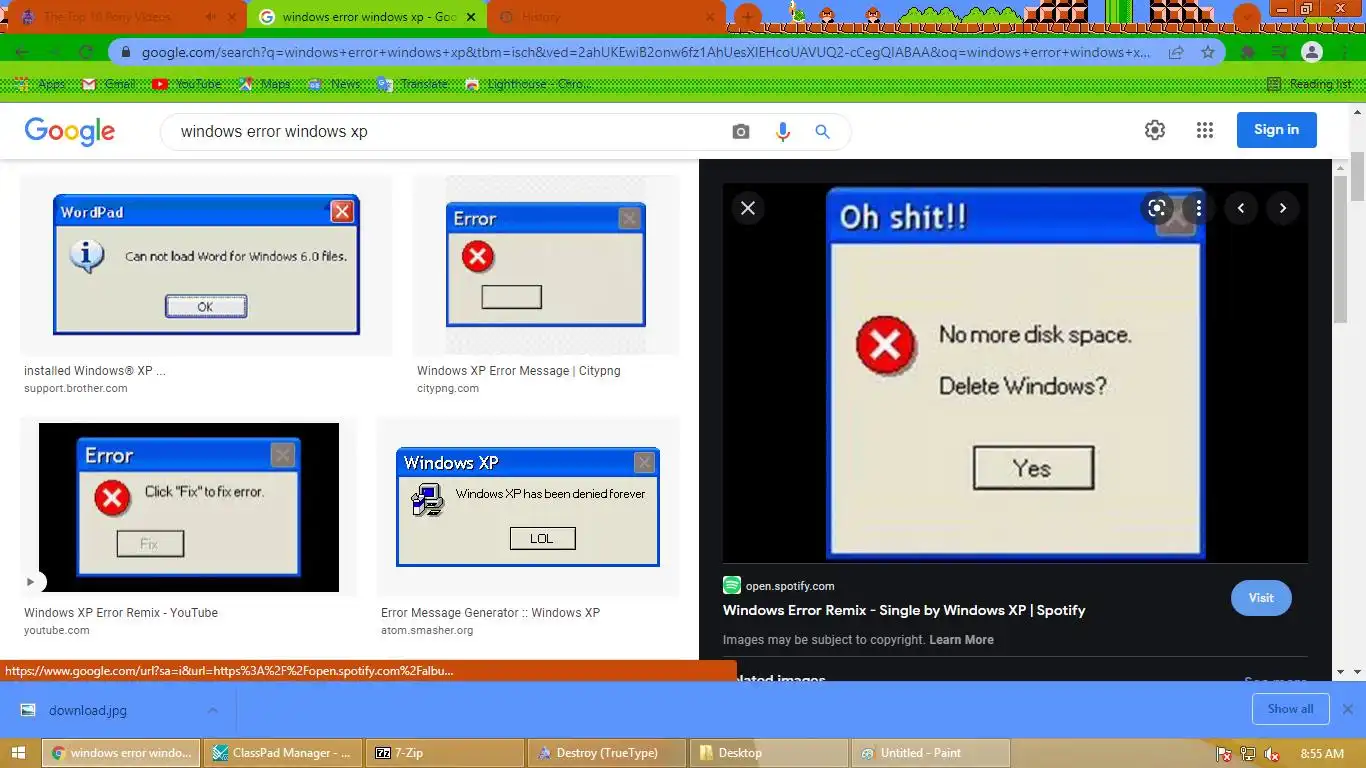Select 'Windows XP has been denied' thumbnail

click(528, 507)
